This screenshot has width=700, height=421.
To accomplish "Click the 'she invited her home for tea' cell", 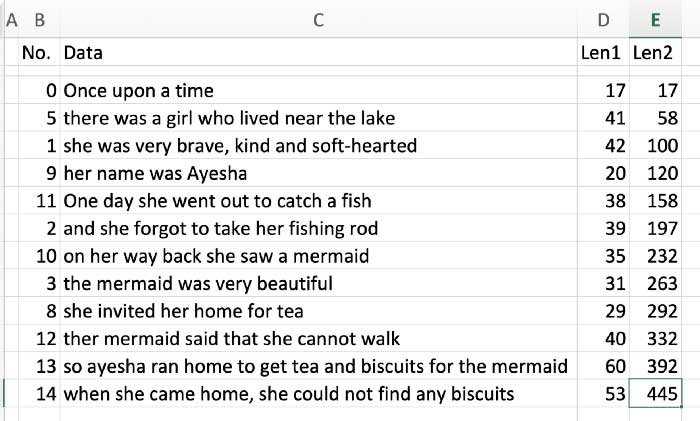I will (x=318, y=311).
